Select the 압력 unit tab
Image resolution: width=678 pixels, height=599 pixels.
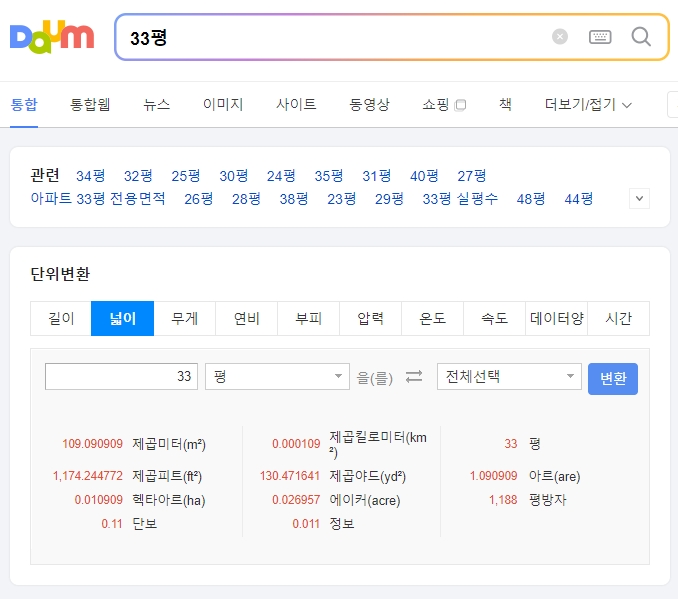(x=371, y=318)
